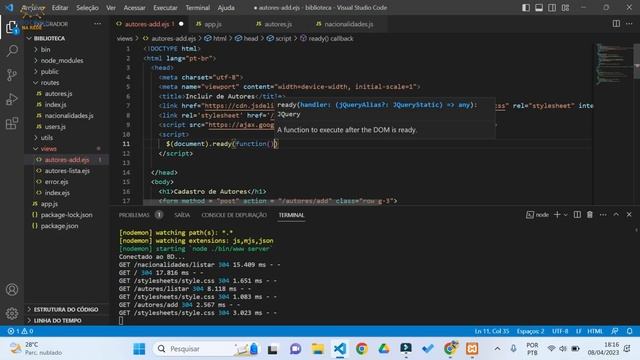Open terminal panel more actions
This screenshot has height=360, width=640.
coord(603,215)
